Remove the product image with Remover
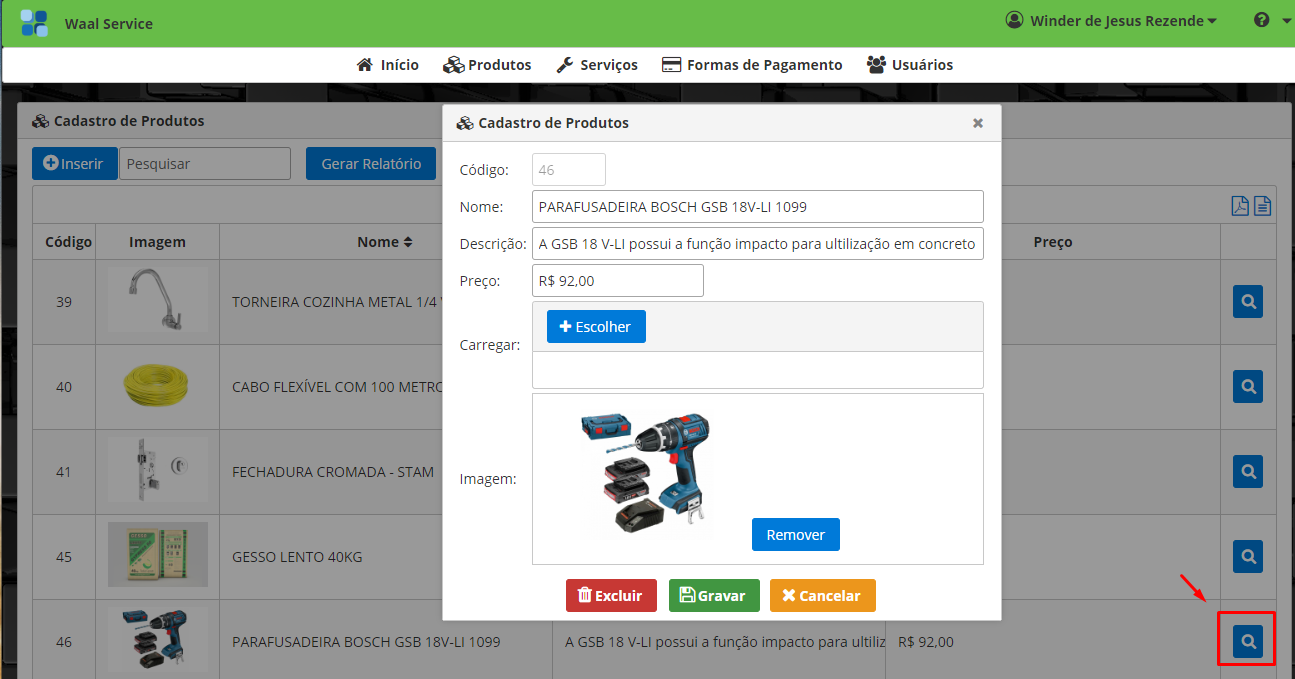This screenshot has width=1295, height=679. tap(796, 534)
